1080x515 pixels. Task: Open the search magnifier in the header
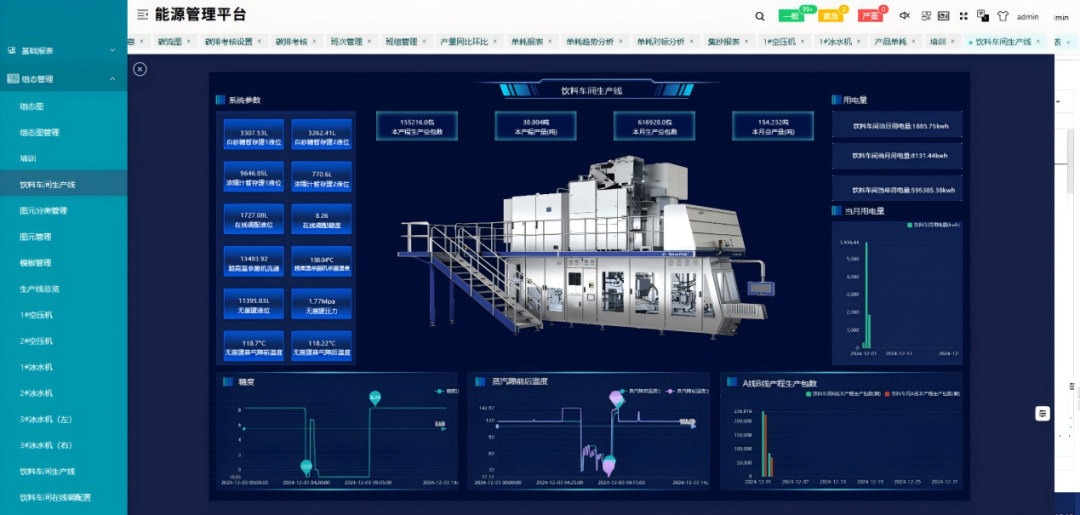tap(759, 16)
